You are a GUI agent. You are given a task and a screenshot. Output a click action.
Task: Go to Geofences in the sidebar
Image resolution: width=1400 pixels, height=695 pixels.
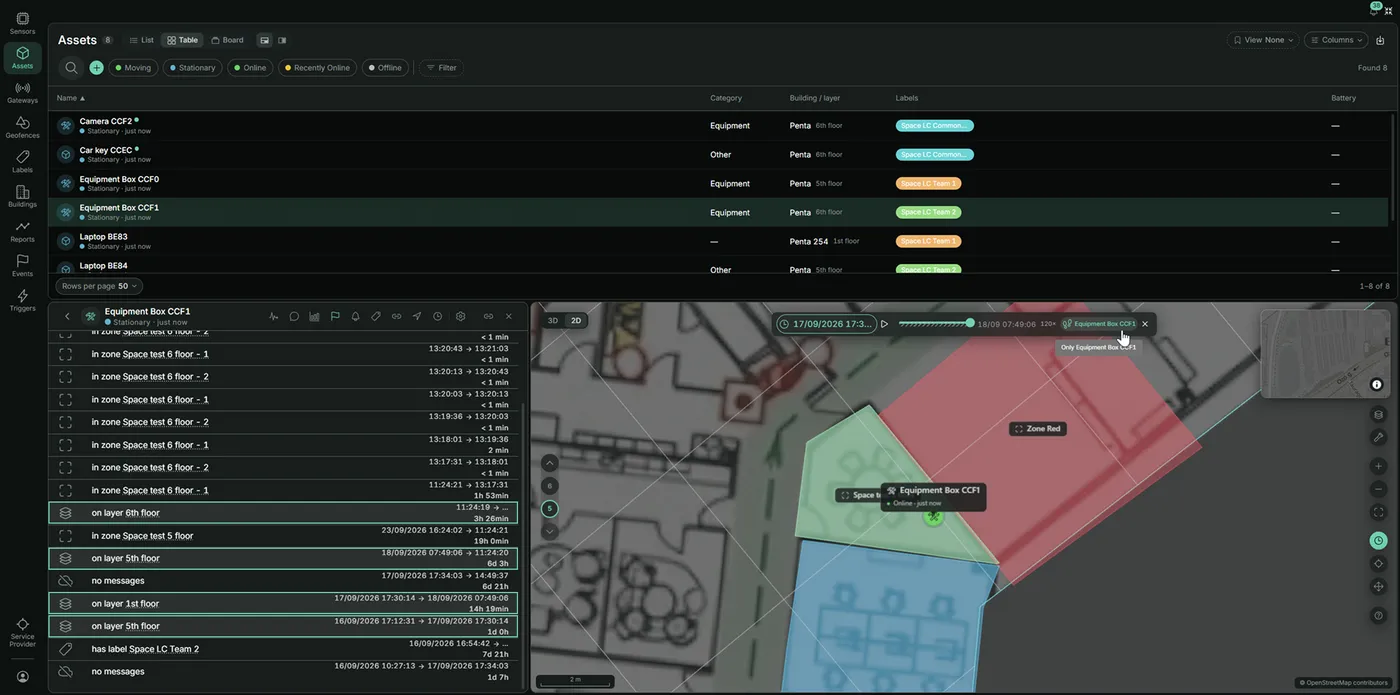coord(22,127)
